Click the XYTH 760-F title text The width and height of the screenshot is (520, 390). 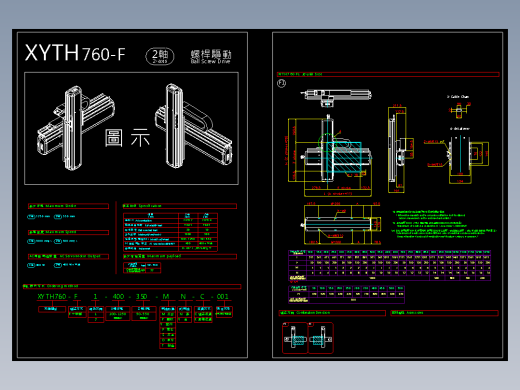pyautogui.click(x=75, y=53)
